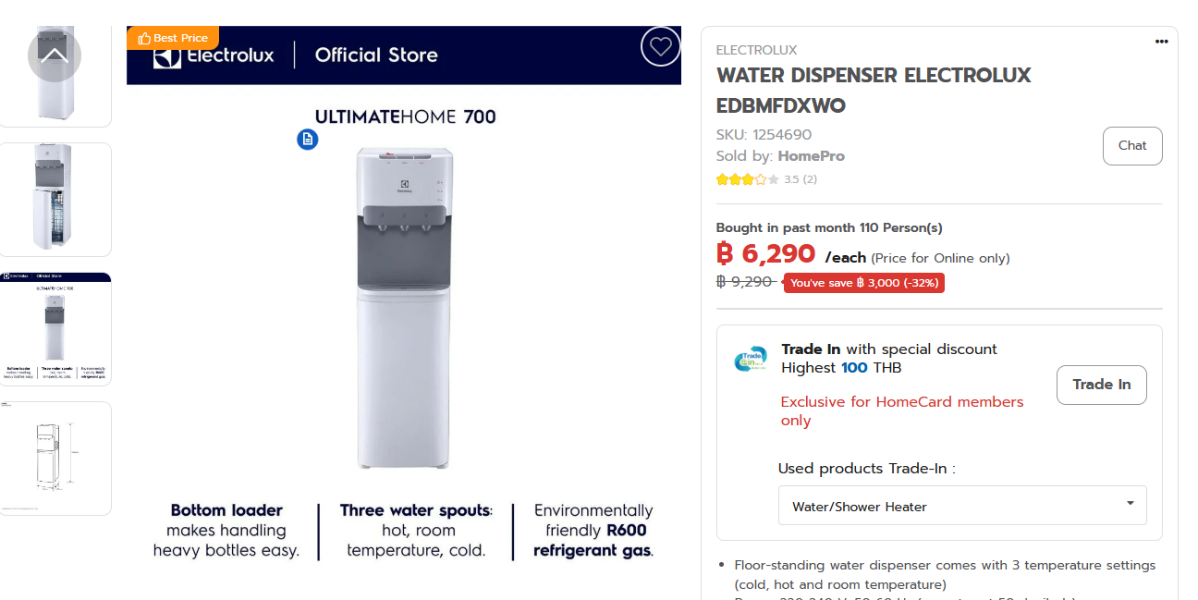Click the thumbs-up Best Price badge
Image resolution: width=1198 pixels, height=600 pixels.
click(x=173, y=37)
